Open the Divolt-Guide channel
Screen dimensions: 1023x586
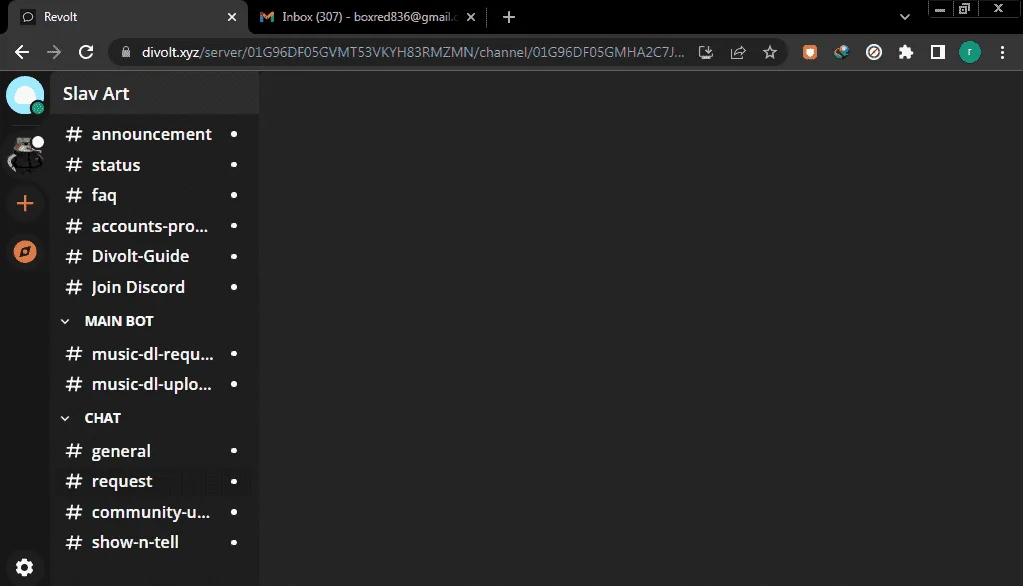pyautogui.click(x=154, y=256)
